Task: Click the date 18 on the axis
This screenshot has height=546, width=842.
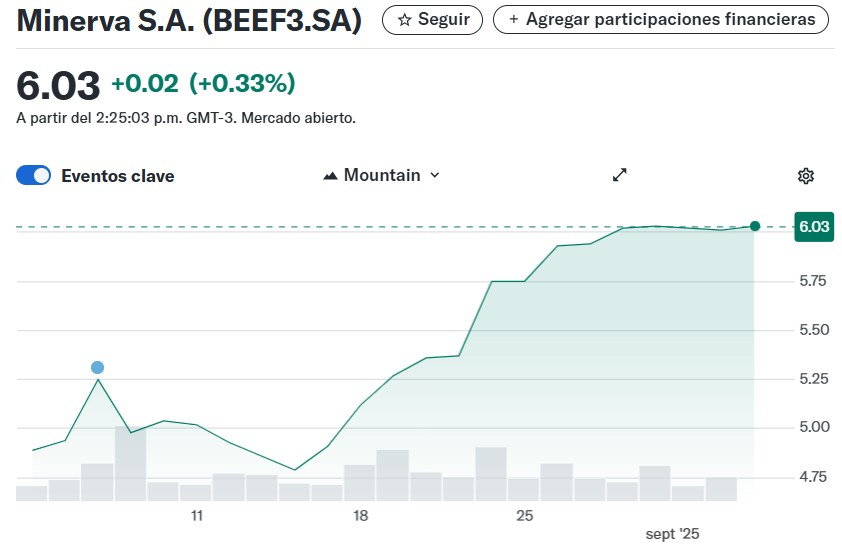Action: [360, 516]
